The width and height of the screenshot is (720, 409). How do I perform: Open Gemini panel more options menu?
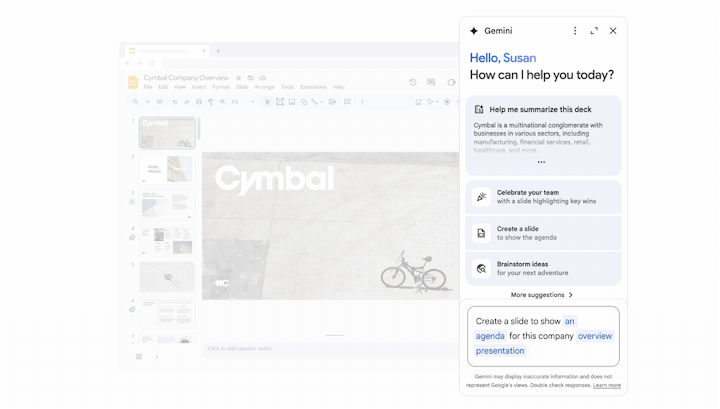coord(575,31)
